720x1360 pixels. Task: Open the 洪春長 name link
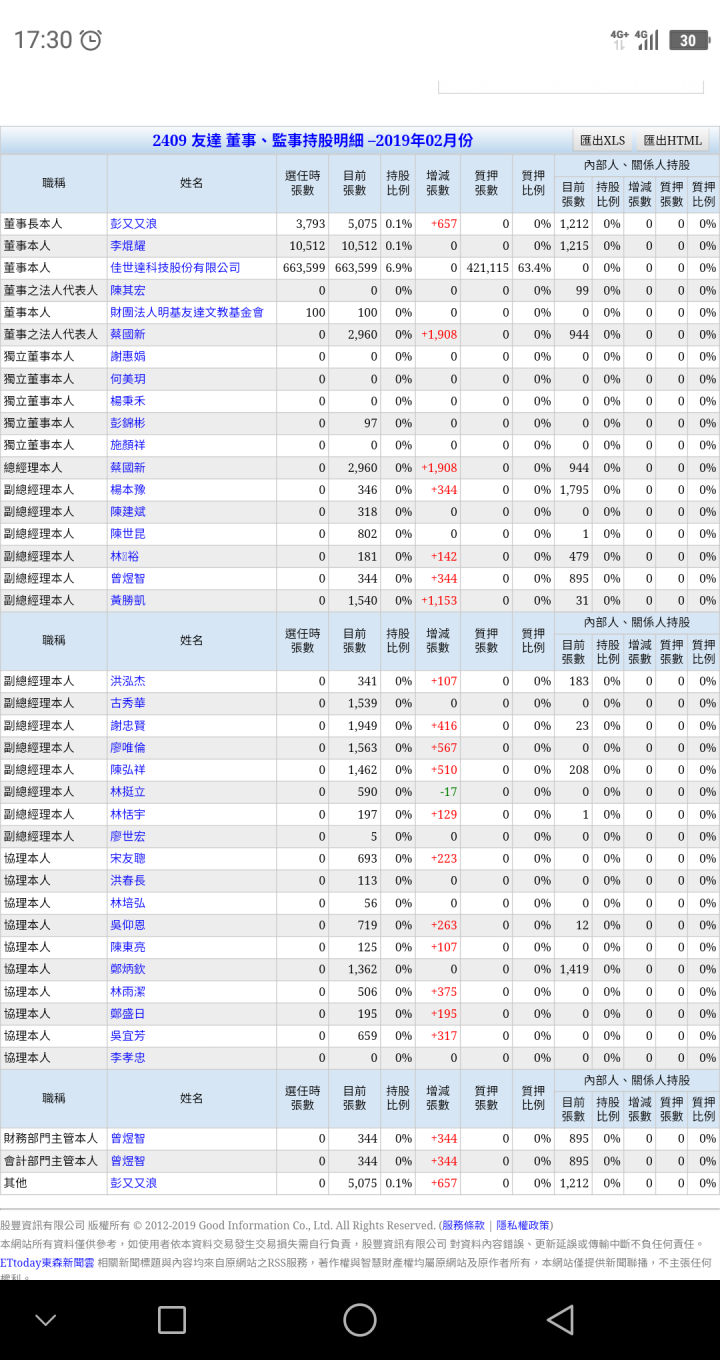coord(127,881)
